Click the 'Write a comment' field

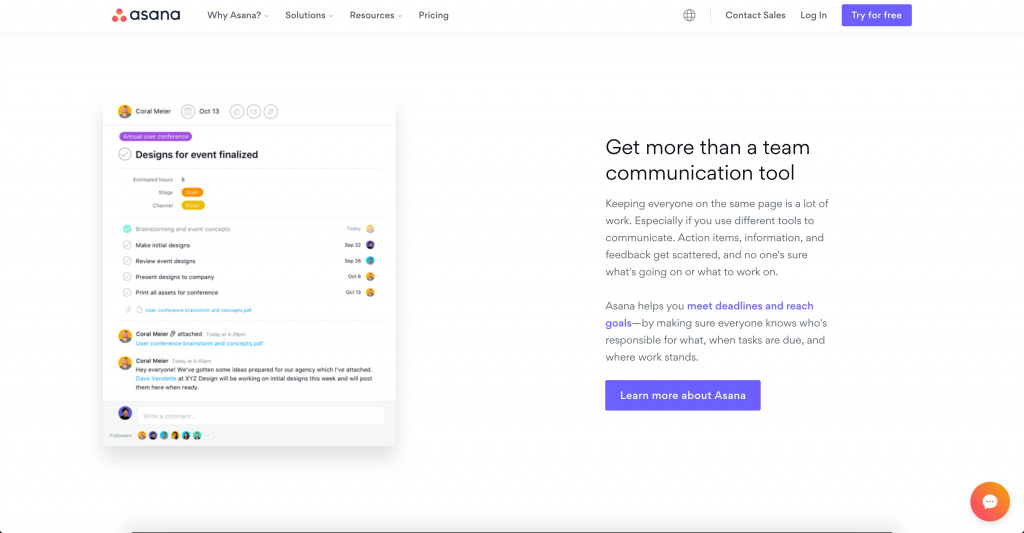point(260,415)
